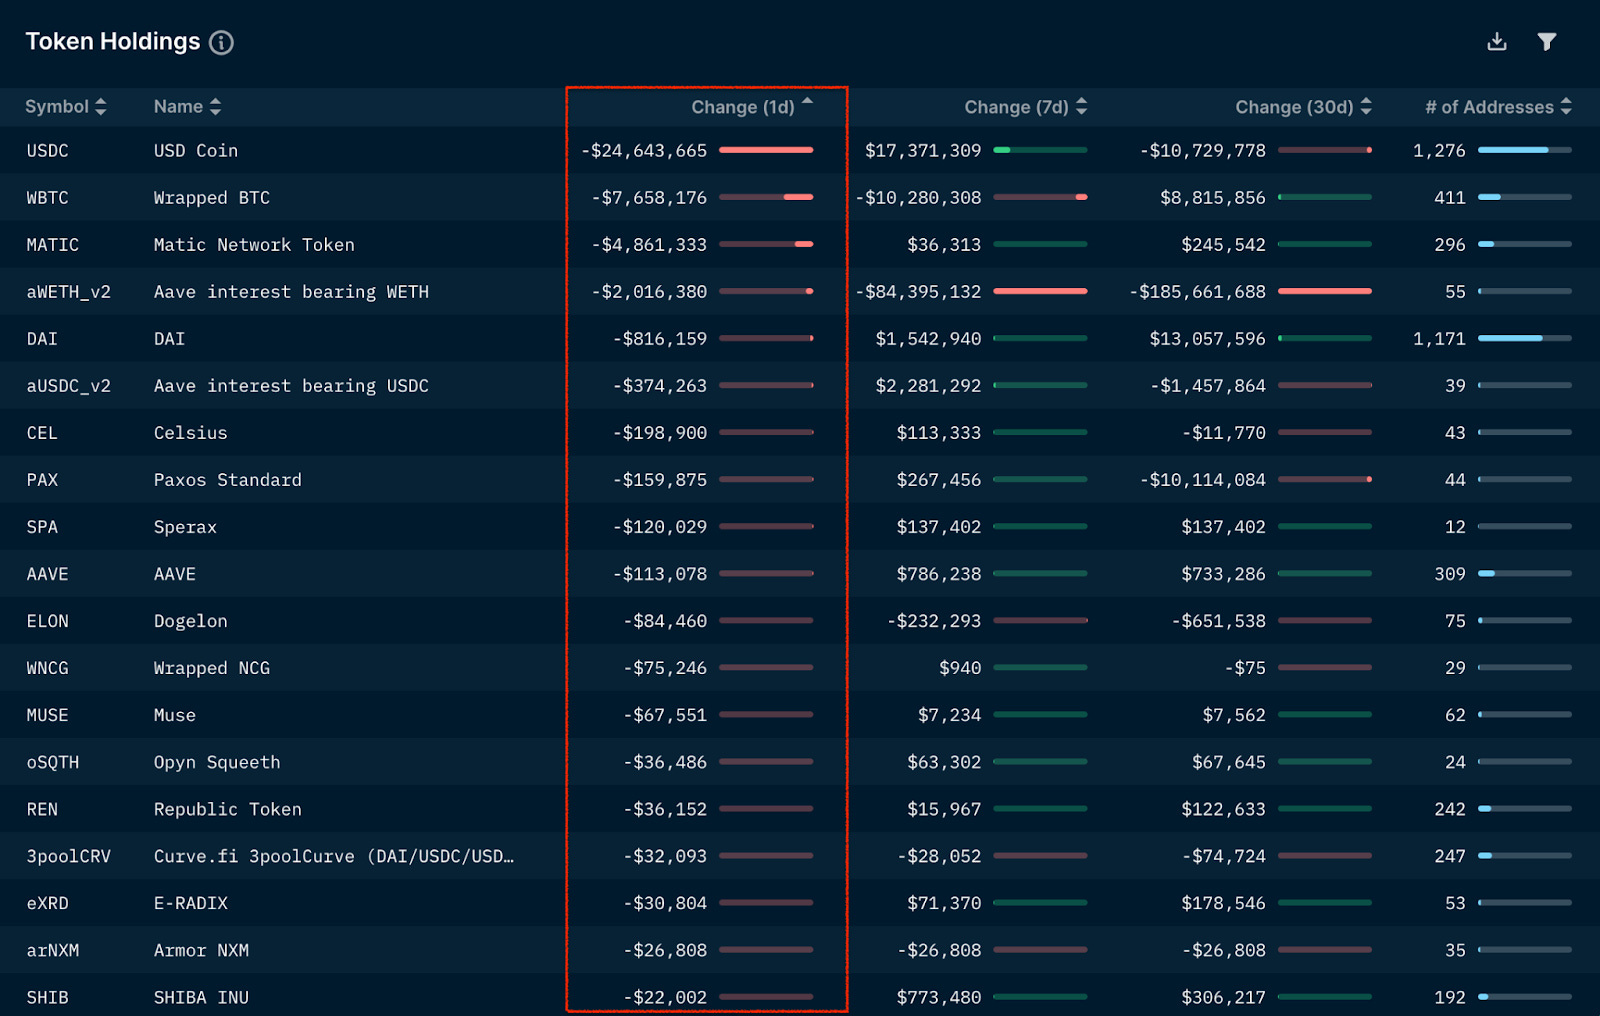The width and height of the screenshot is (1600, 1016).
Task: Click the value $13,057,596
Action: tap(1208, 339)
